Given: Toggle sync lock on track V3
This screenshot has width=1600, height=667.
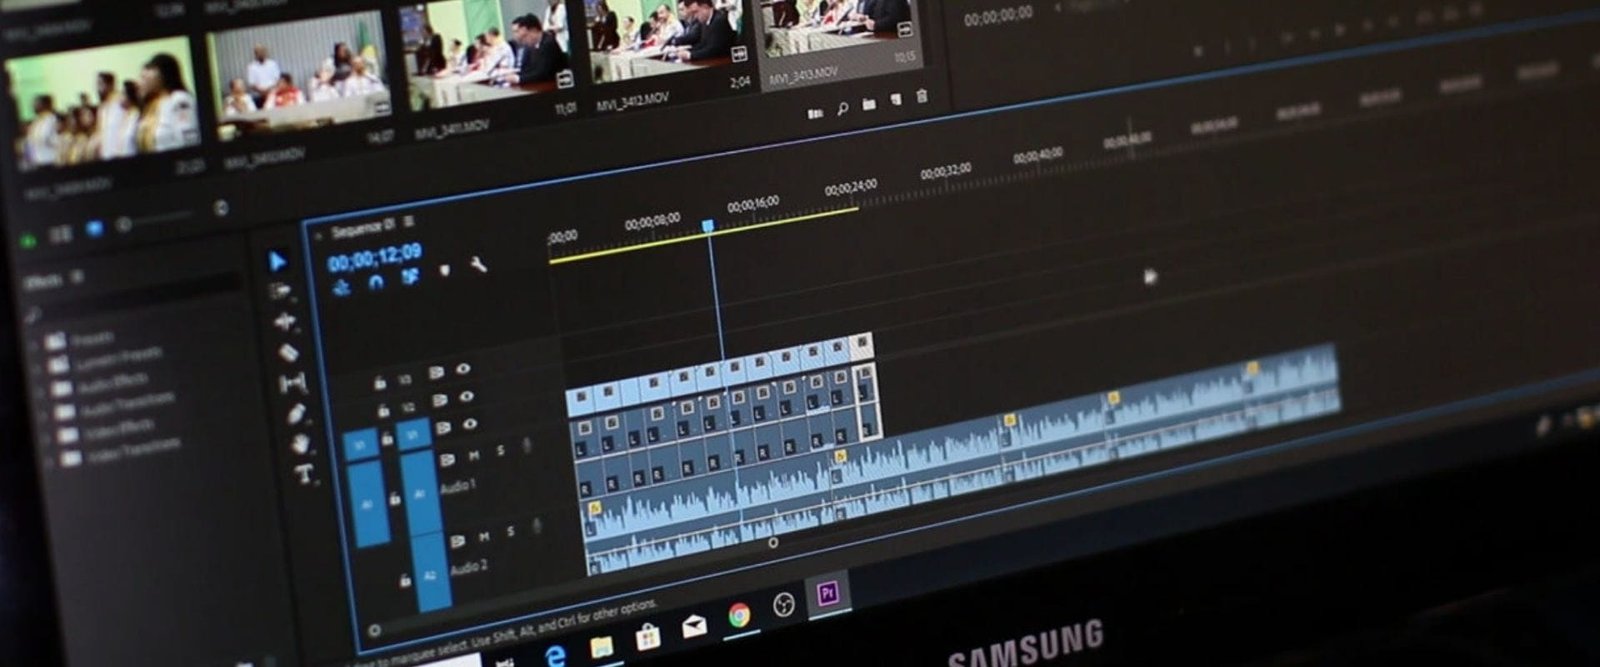Looking at the screenshot, I should (436, 373).
